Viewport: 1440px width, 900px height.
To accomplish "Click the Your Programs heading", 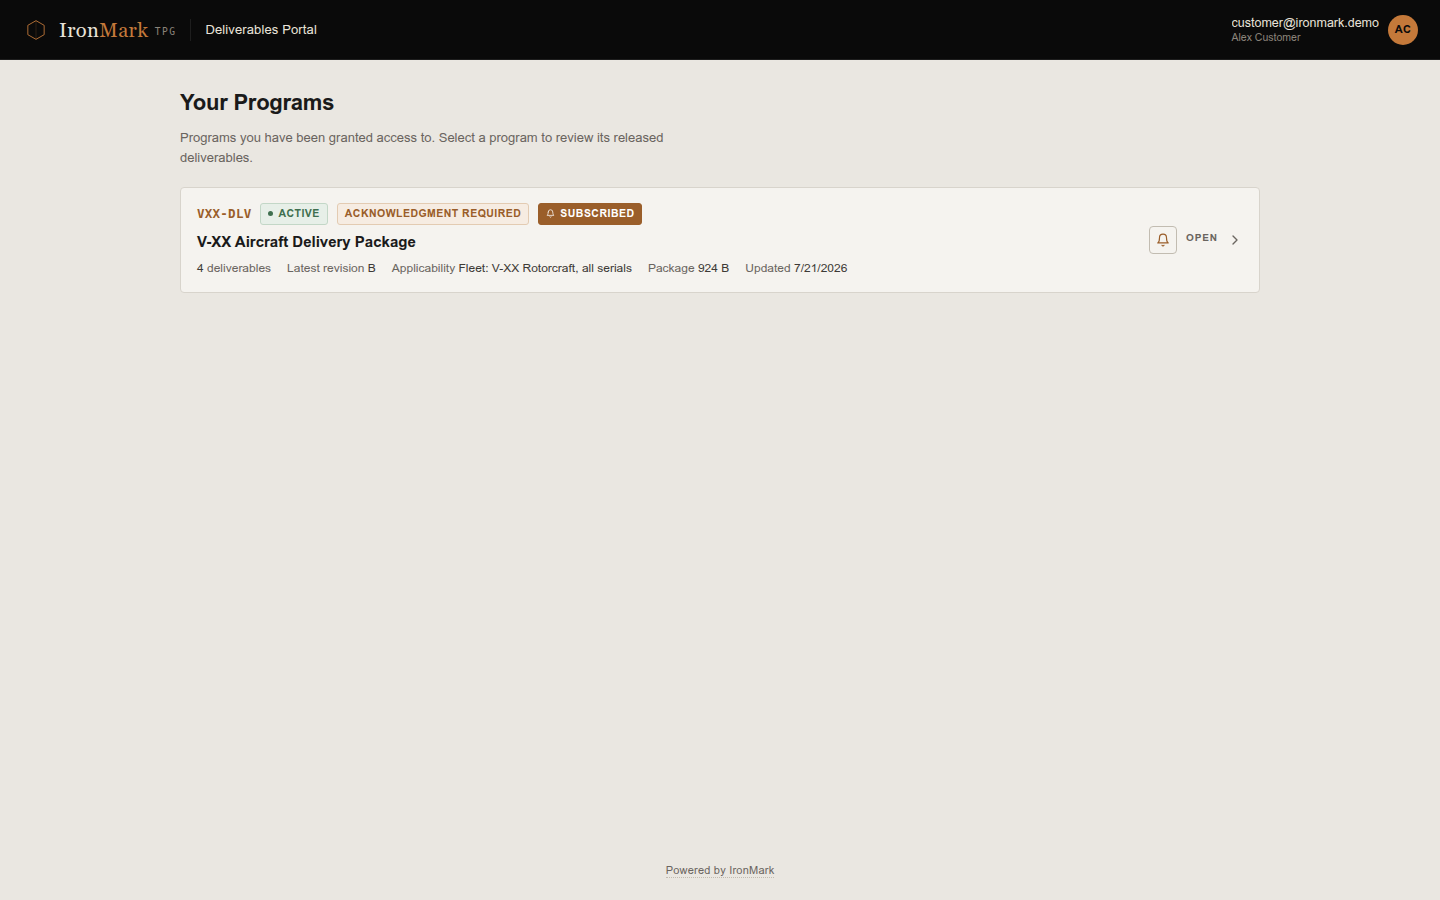I will click(257, 103).
